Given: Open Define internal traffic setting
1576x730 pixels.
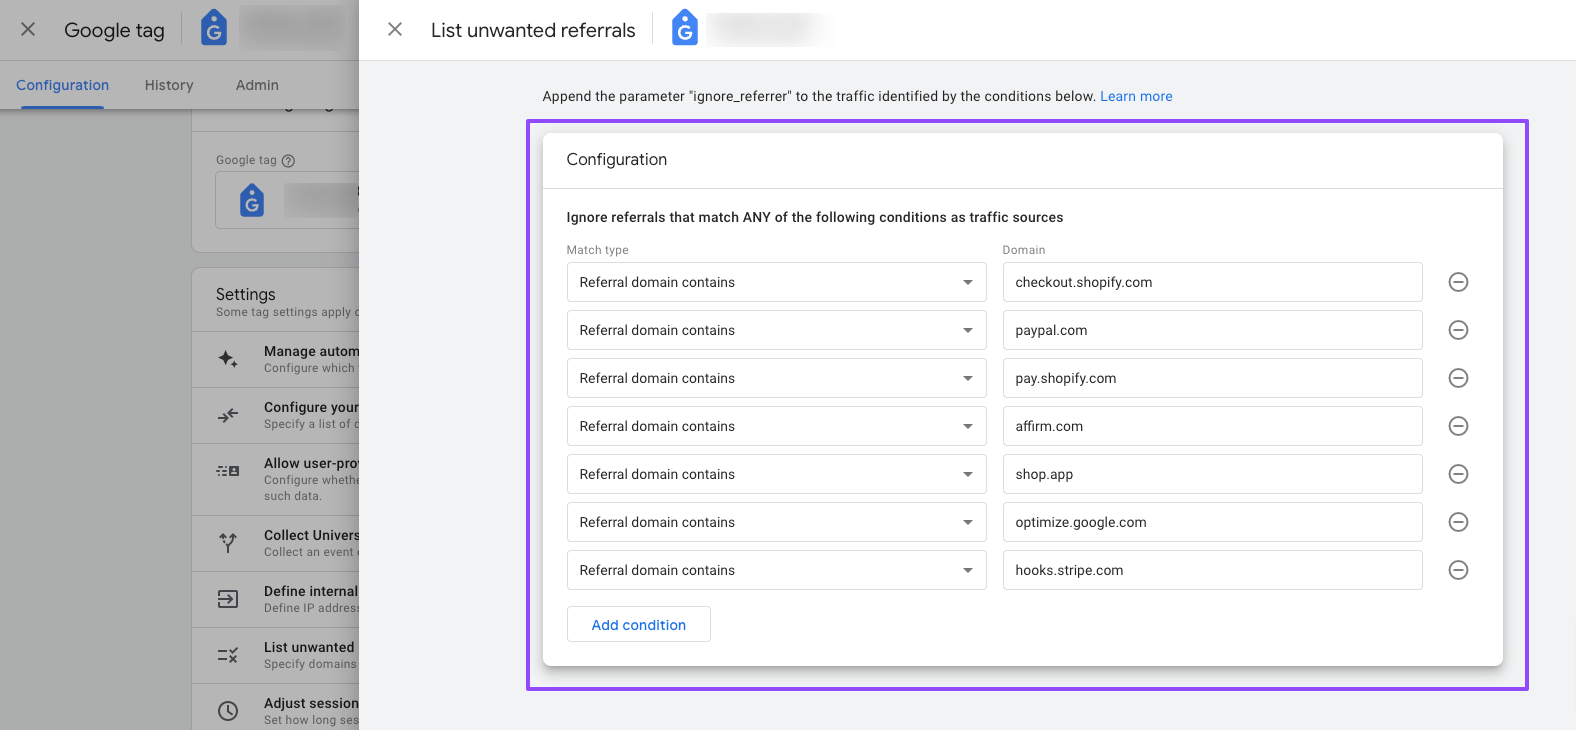Looking at the screenshot, I should coord(275,599).
